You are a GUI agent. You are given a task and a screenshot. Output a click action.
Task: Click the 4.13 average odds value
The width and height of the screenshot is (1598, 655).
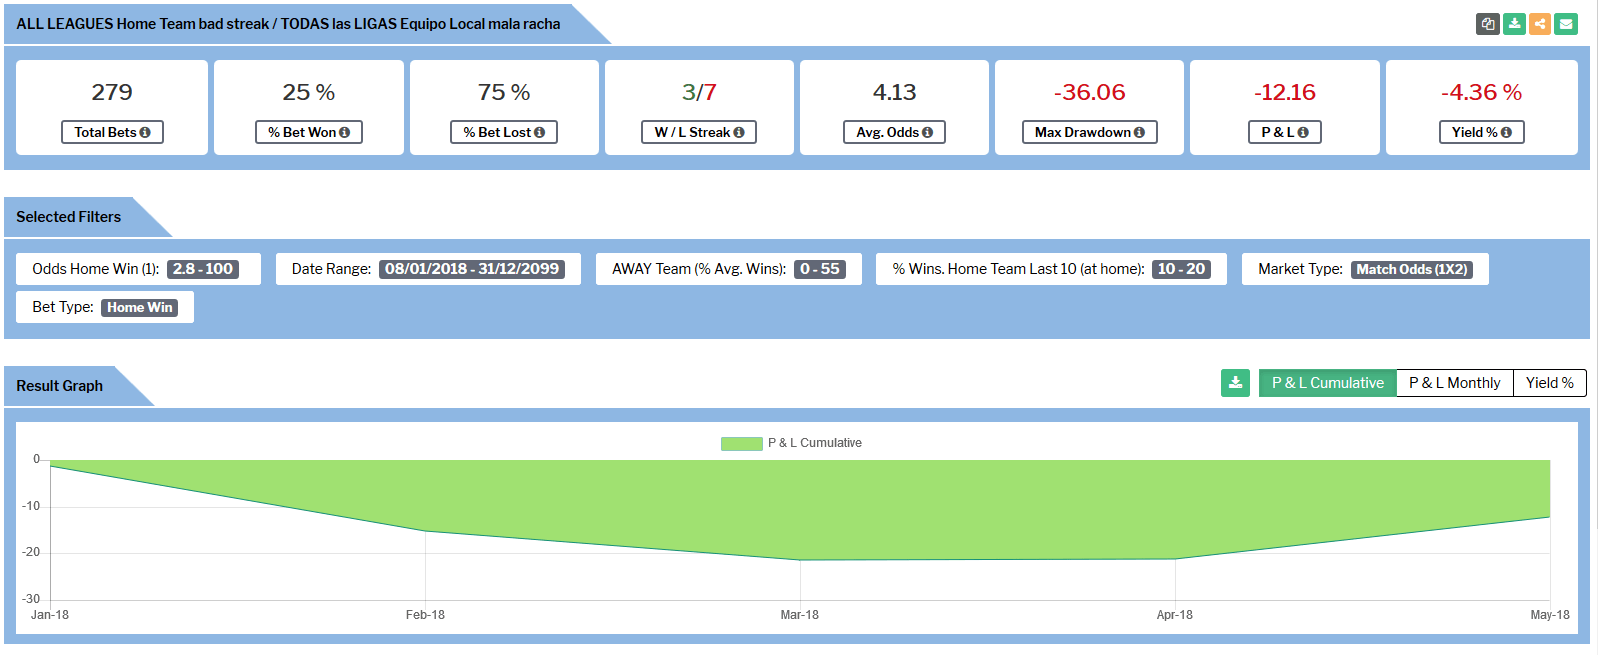[894, 92]
